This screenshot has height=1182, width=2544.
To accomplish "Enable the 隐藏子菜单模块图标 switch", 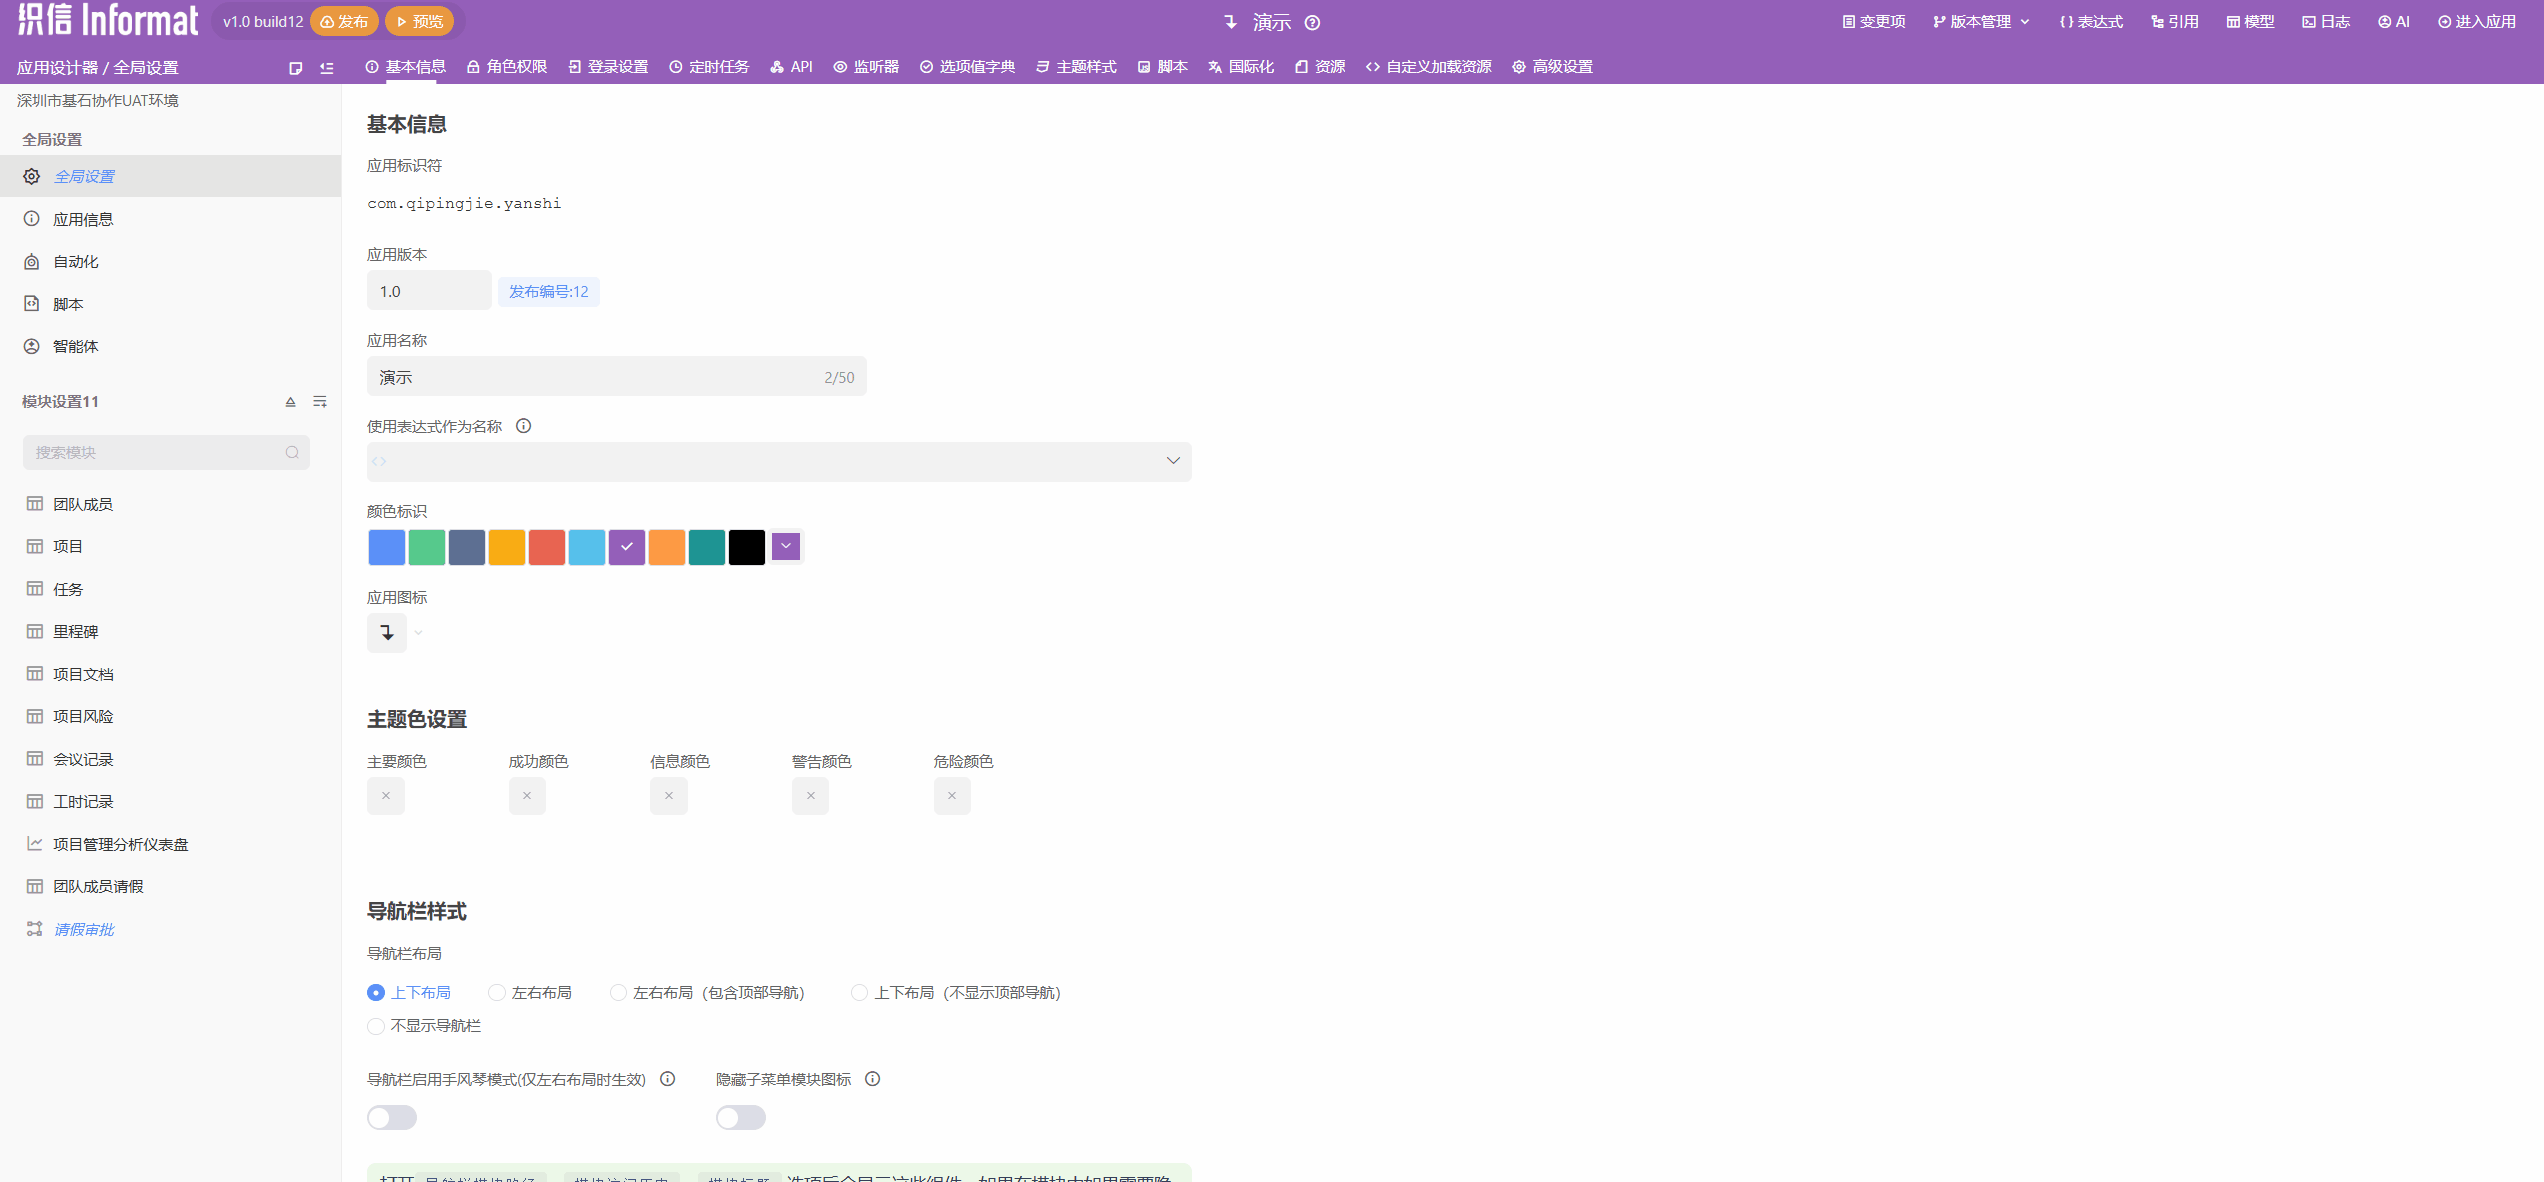I will [x=741, y=1118].
